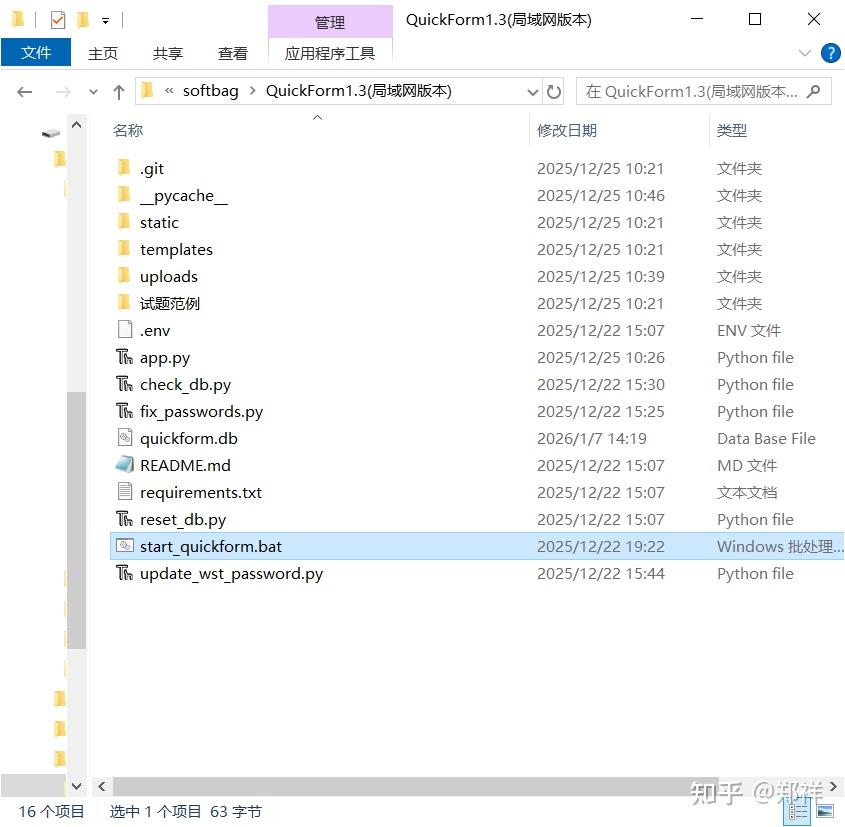Viewport: 845px width, 827px height.
Task: Select the file name quickform.db
Action: (x=189, y=439)
